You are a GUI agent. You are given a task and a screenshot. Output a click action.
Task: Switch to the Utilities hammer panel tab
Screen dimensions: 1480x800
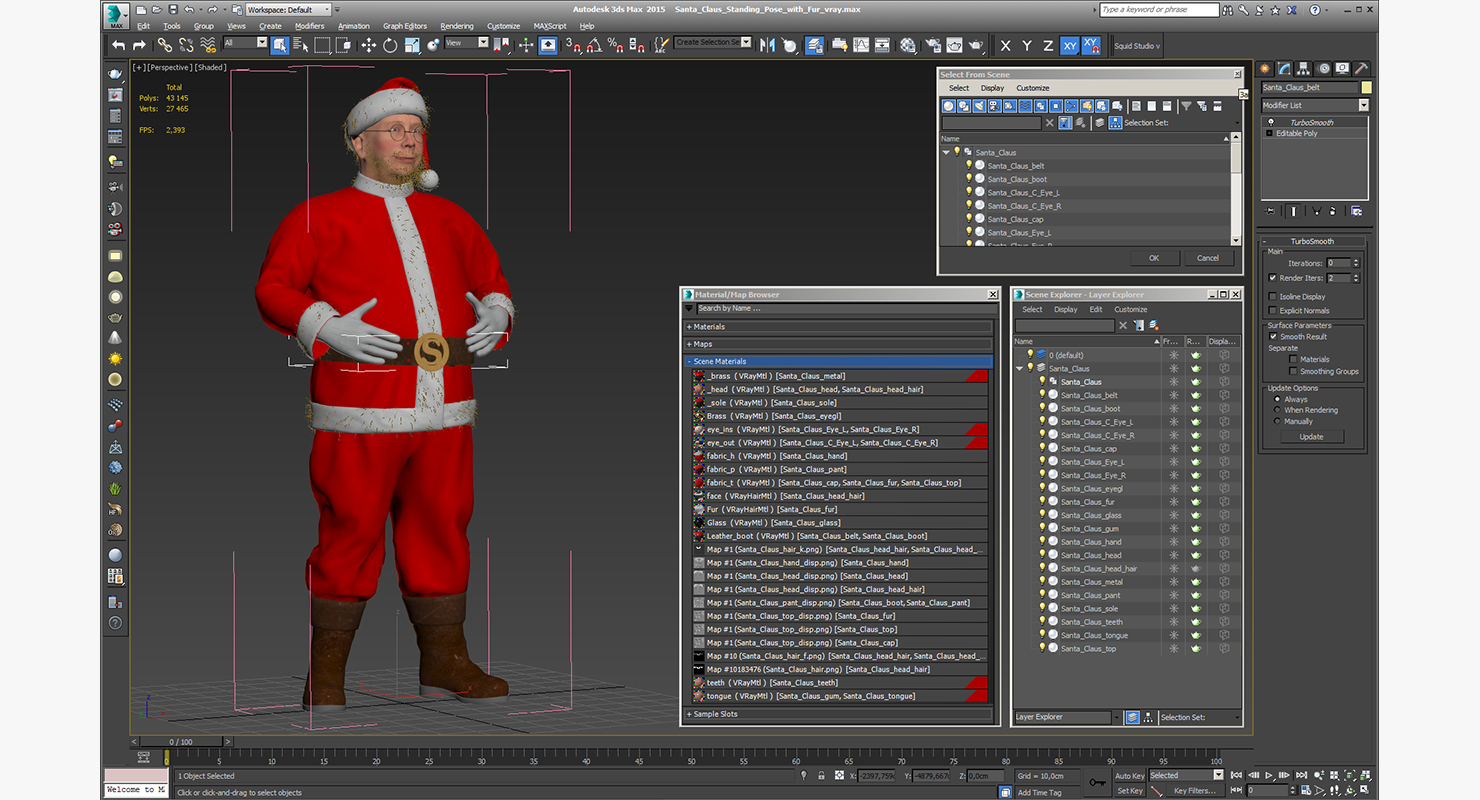coord(1363,68)
